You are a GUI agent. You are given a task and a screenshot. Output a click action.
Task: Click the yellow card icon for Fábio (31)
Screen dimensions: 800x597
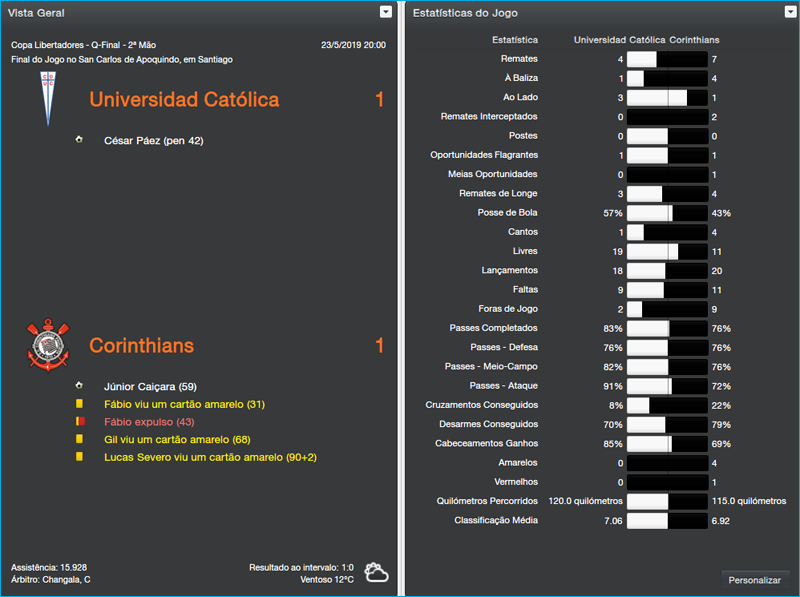[80, 404]
